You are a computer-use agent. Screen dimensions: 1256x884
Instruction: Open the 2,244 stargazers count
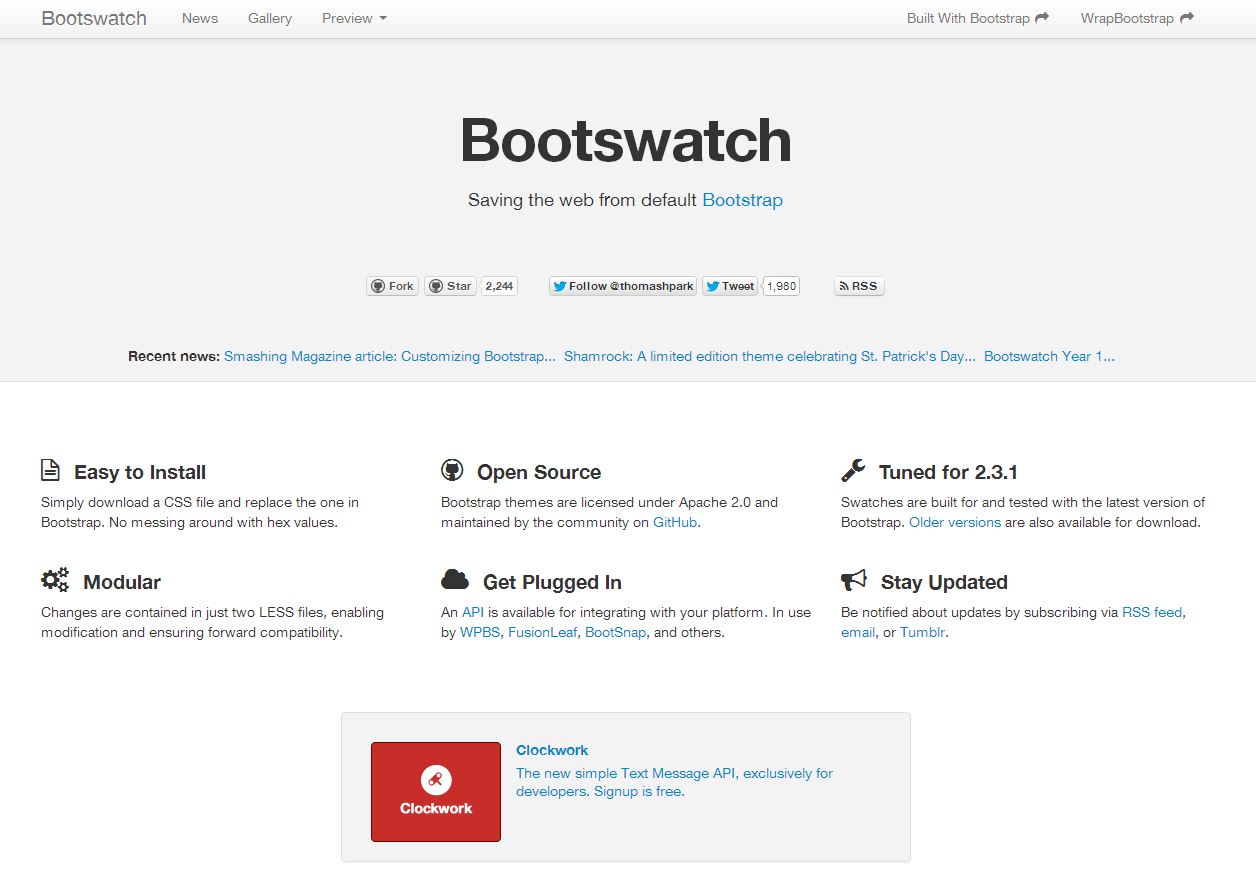(499, 286)
